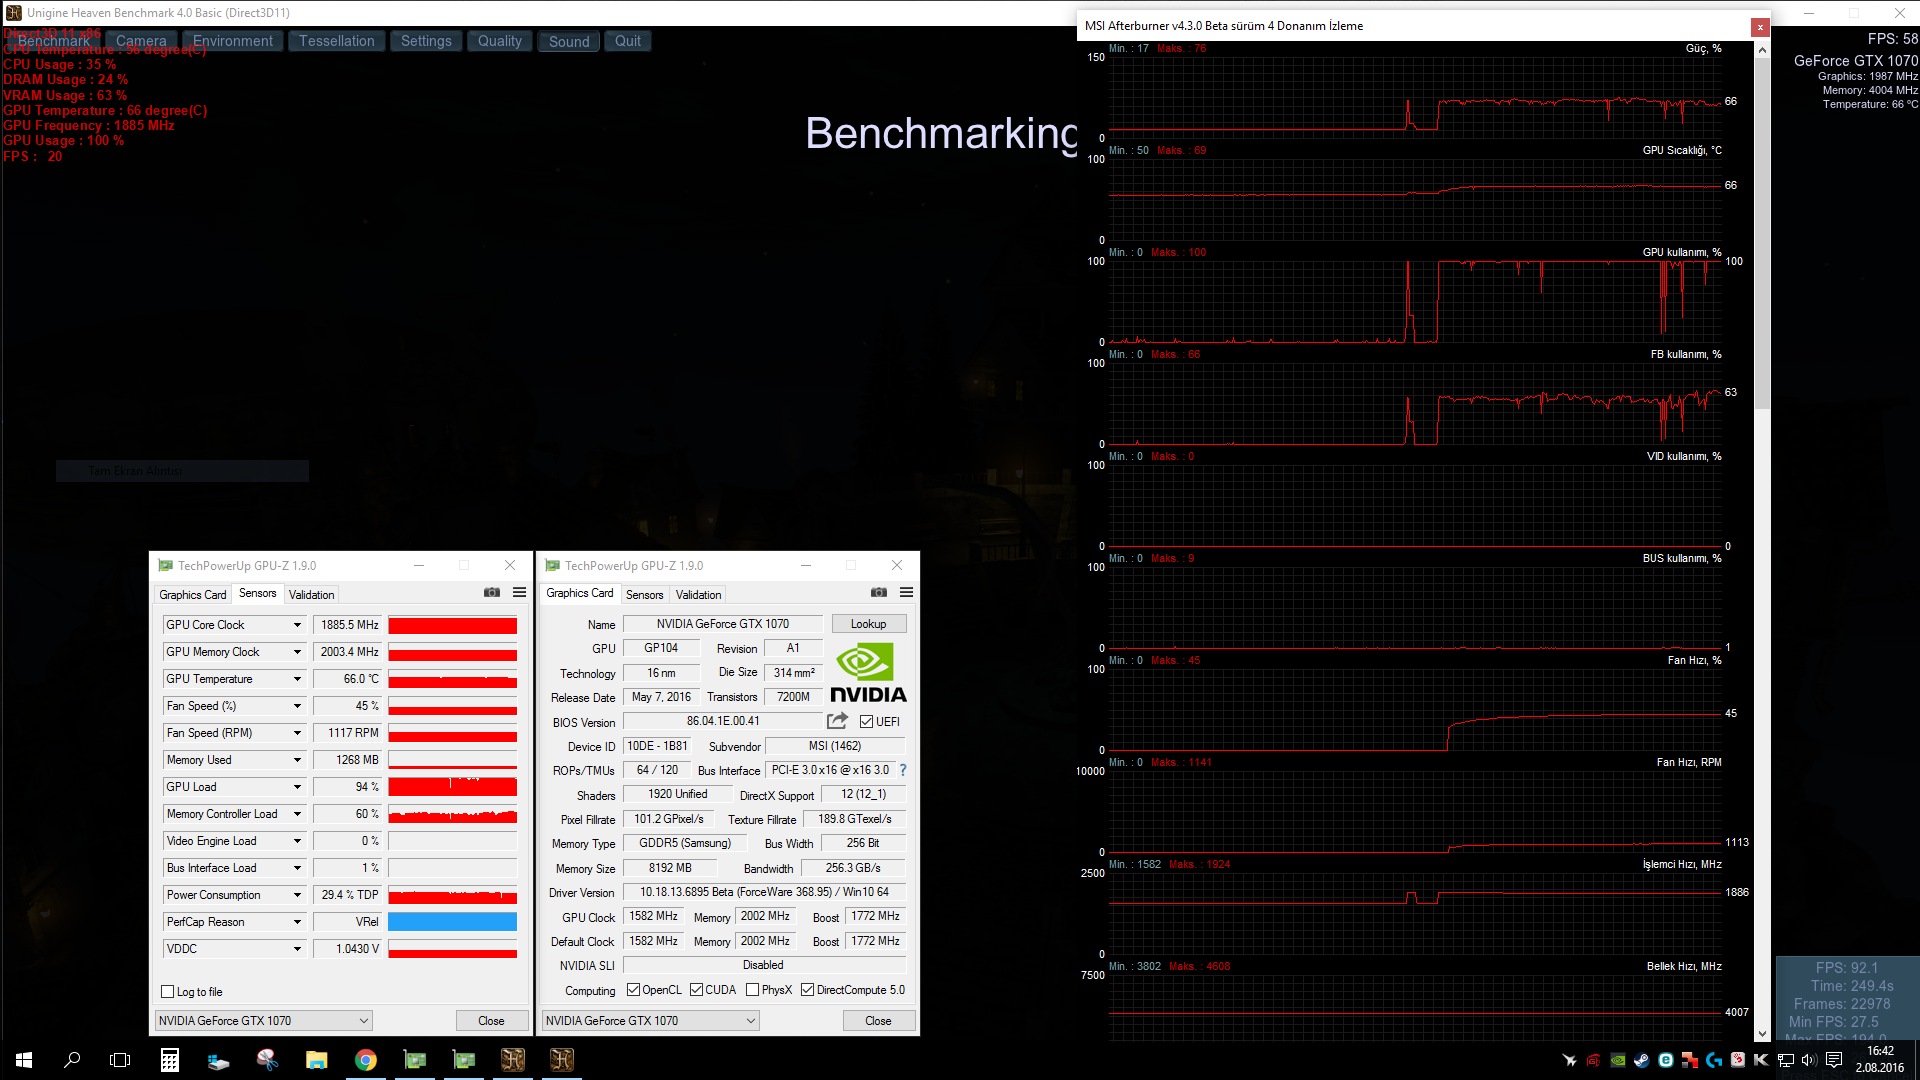Click the NVIDIA logo in GPU-Z
Viewport: 1920px width, 1080px height.
867,673
